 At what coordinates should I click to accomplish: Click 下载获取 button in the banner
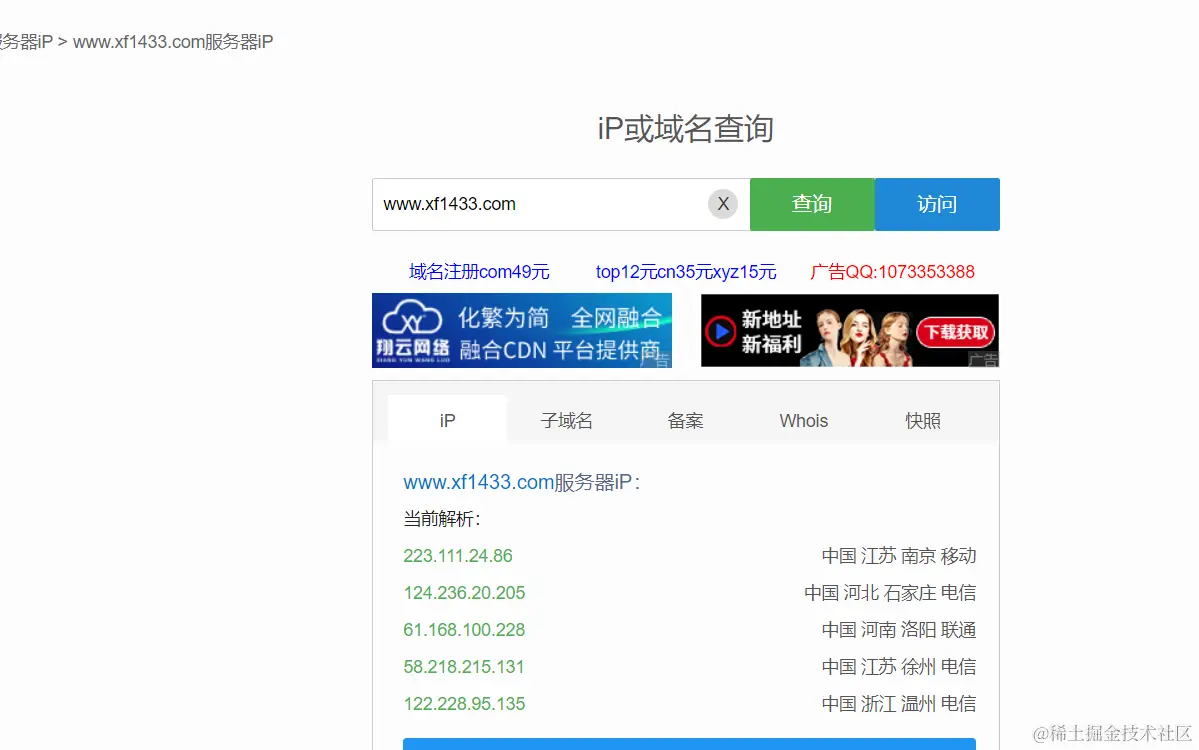point(956,333)
